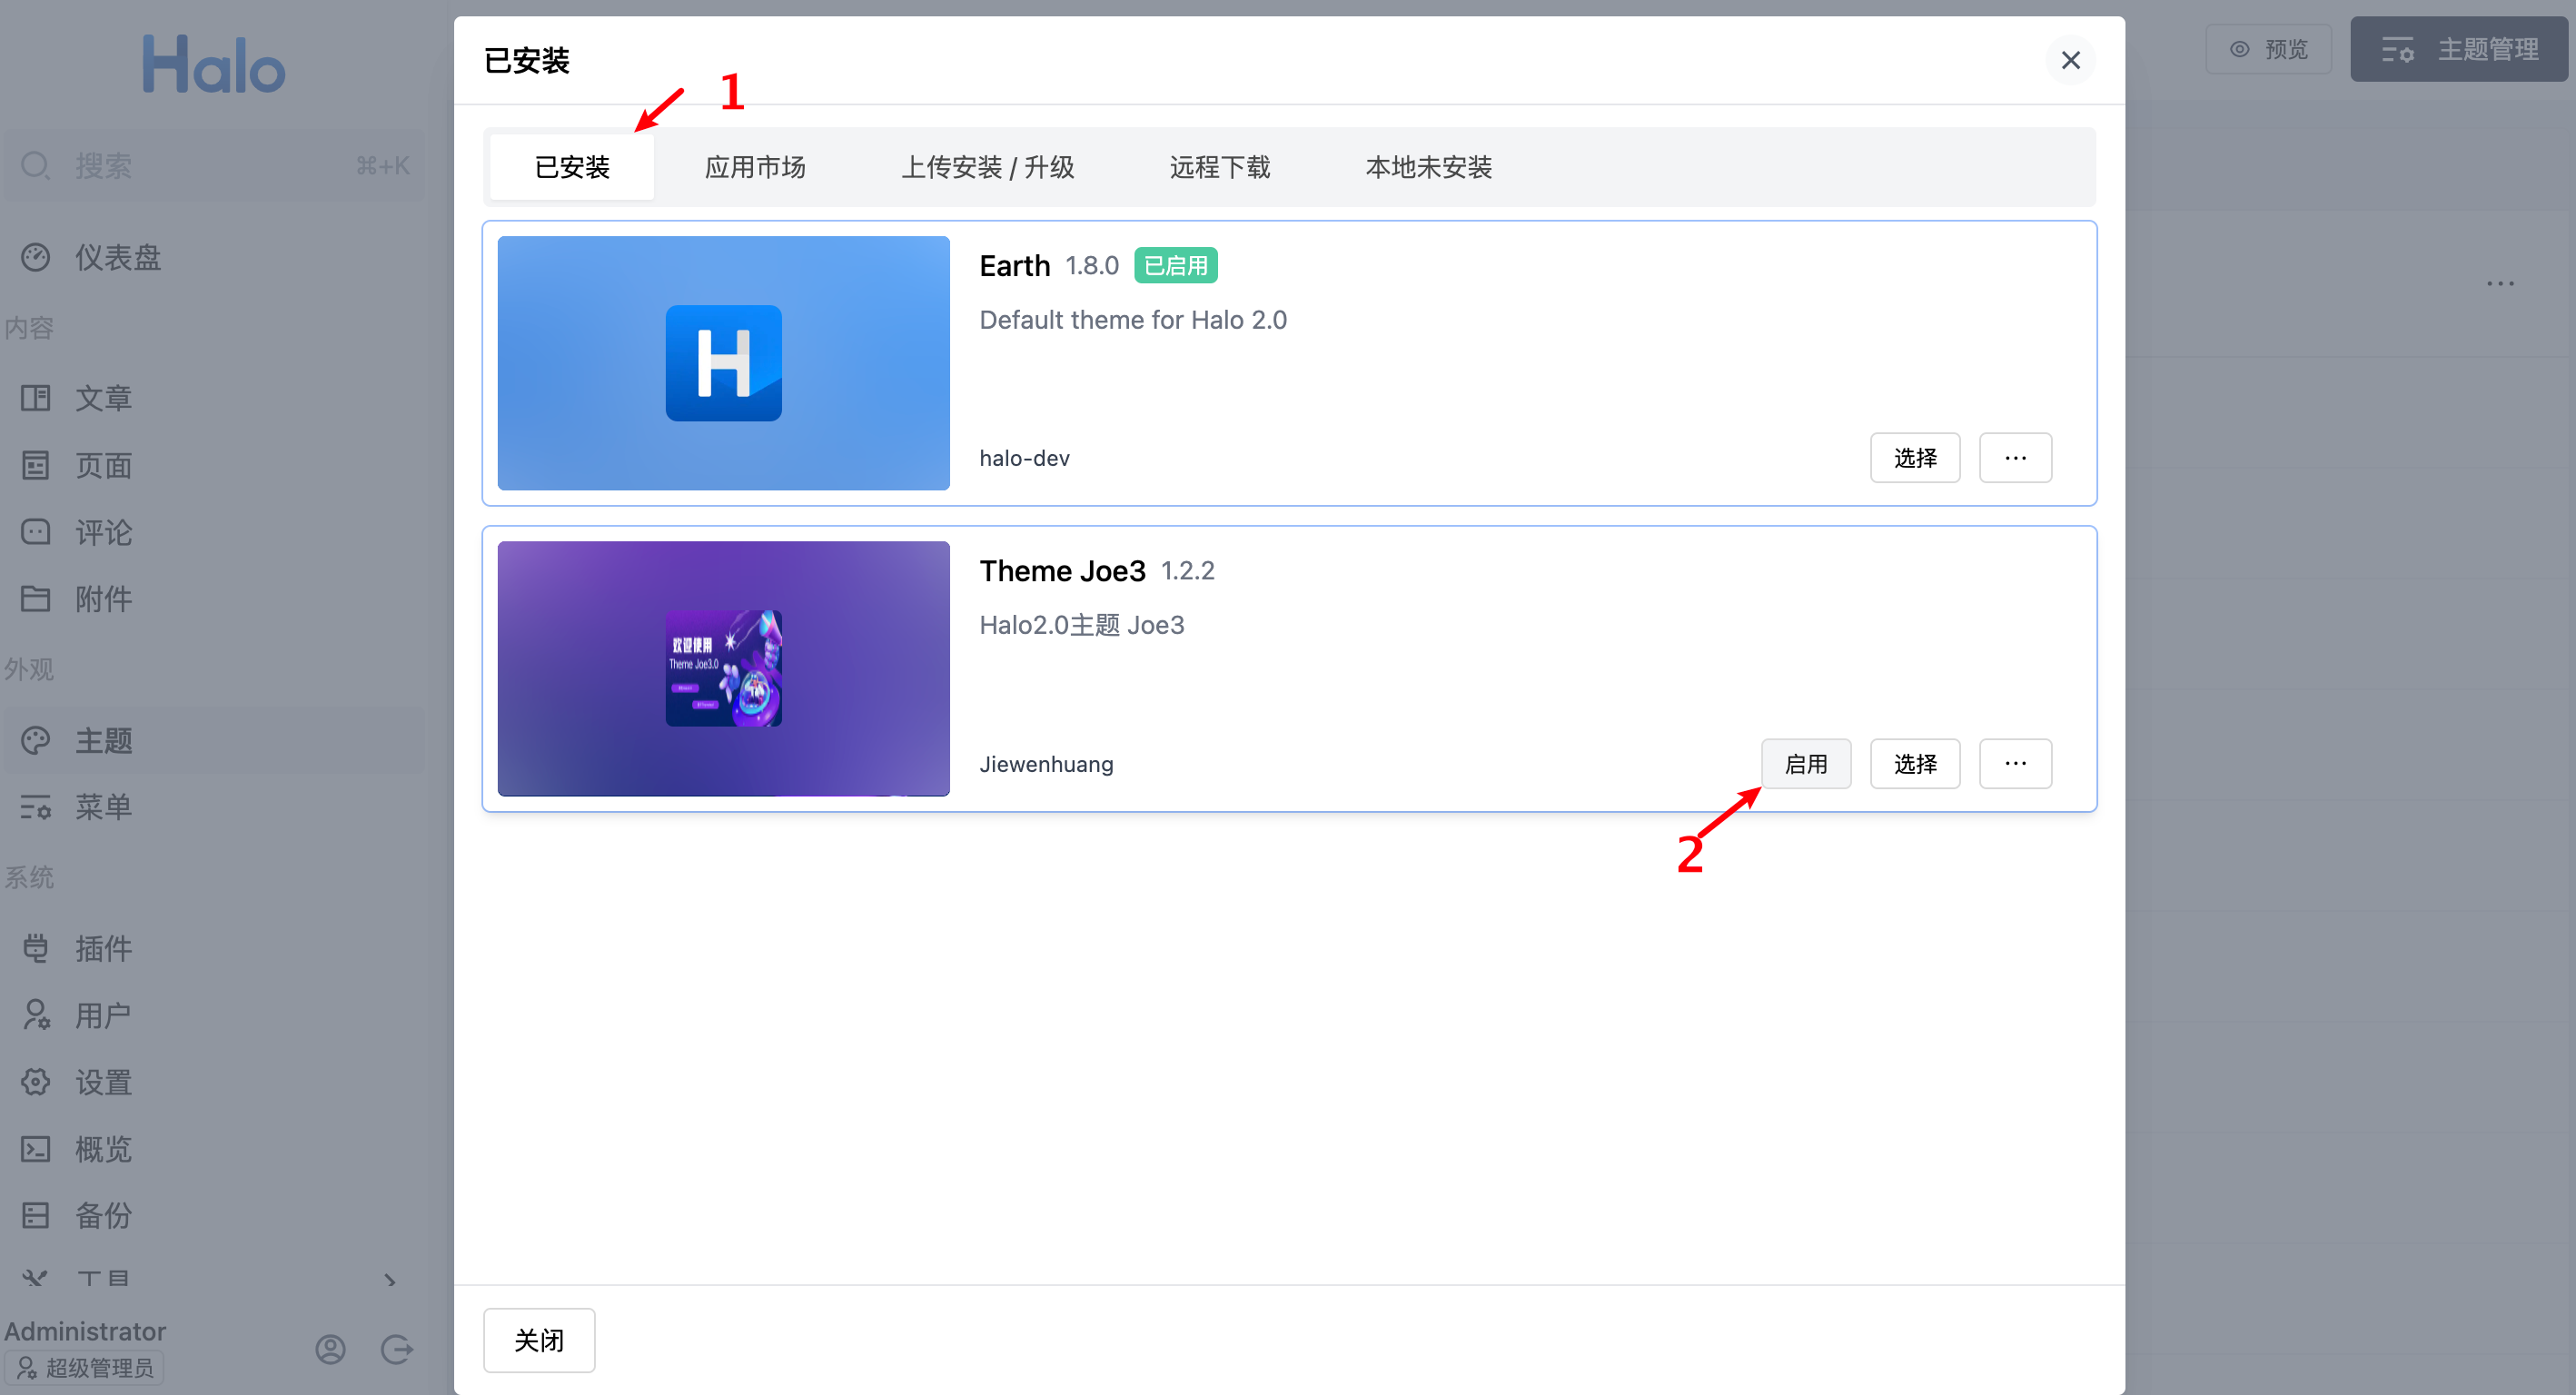Click description Default theme for Halo 2.0

click(1133, 319)
